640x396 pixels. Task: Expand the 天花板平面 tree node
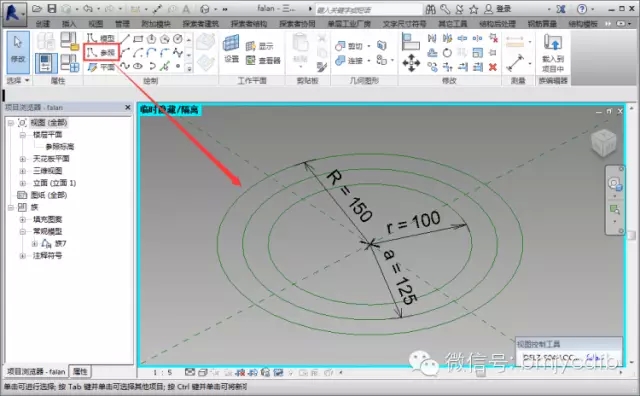tap(22, 159)
